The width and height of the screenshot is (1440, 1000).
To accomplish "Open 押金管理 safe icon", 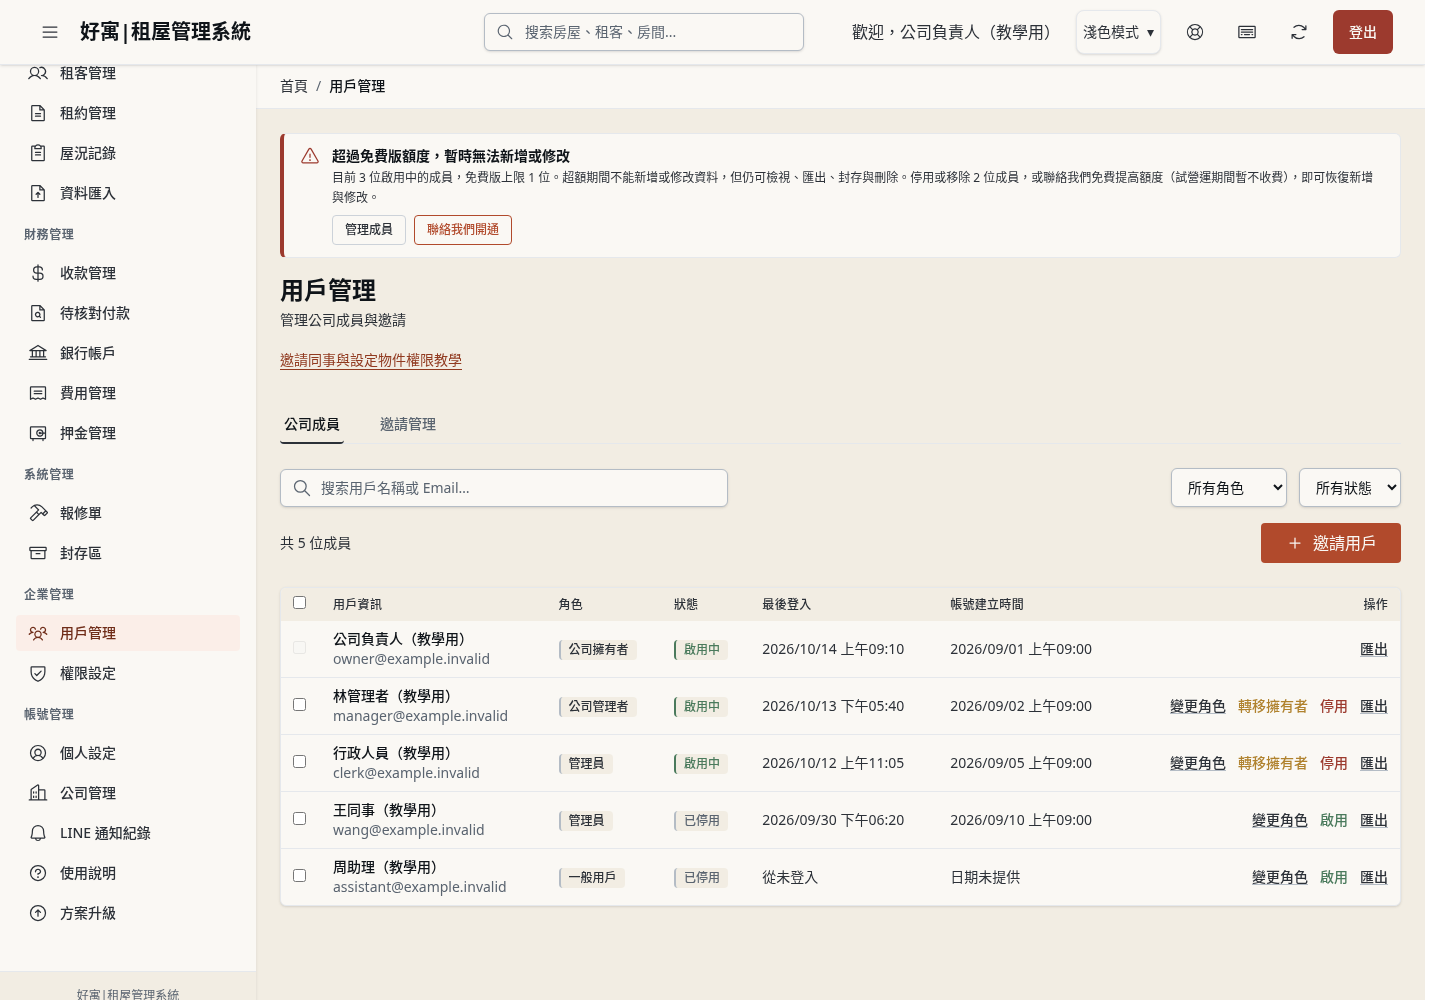I will [38, 433].
